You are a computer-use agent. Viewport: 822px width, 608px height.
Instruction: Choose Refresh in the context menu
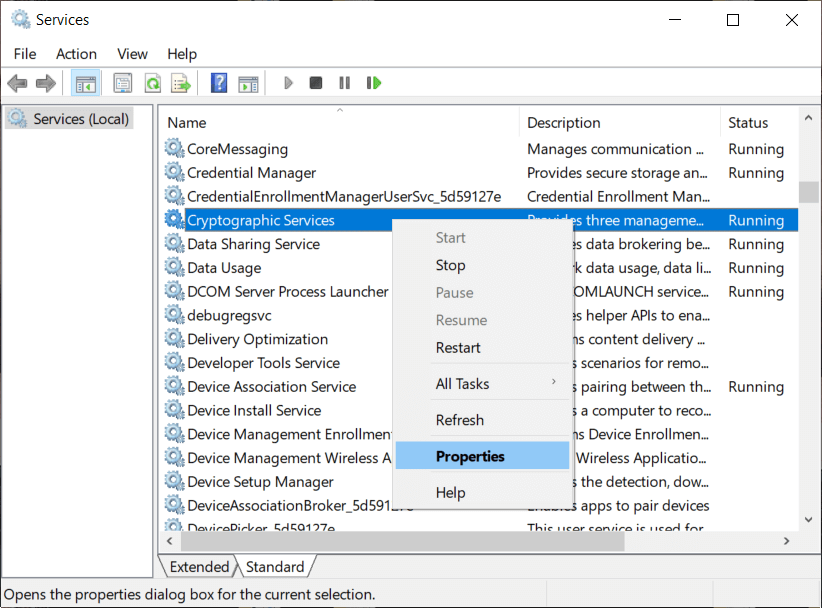tap(482, 420)
